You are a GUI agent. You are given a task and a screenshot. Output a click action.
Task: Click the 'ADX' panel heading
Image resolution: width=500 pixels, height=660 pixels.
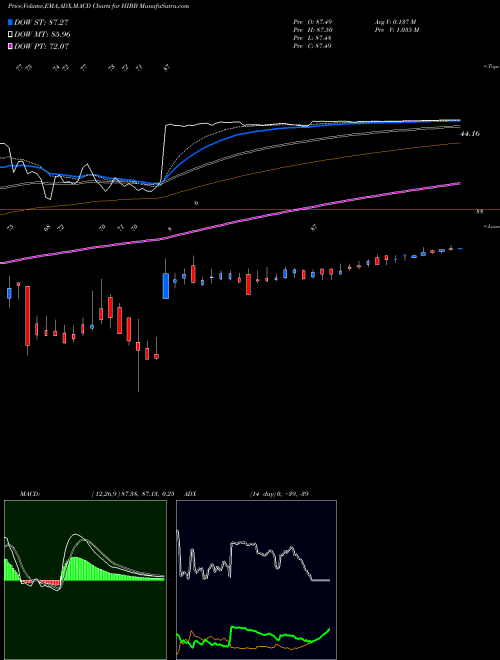tap(190, 494)
